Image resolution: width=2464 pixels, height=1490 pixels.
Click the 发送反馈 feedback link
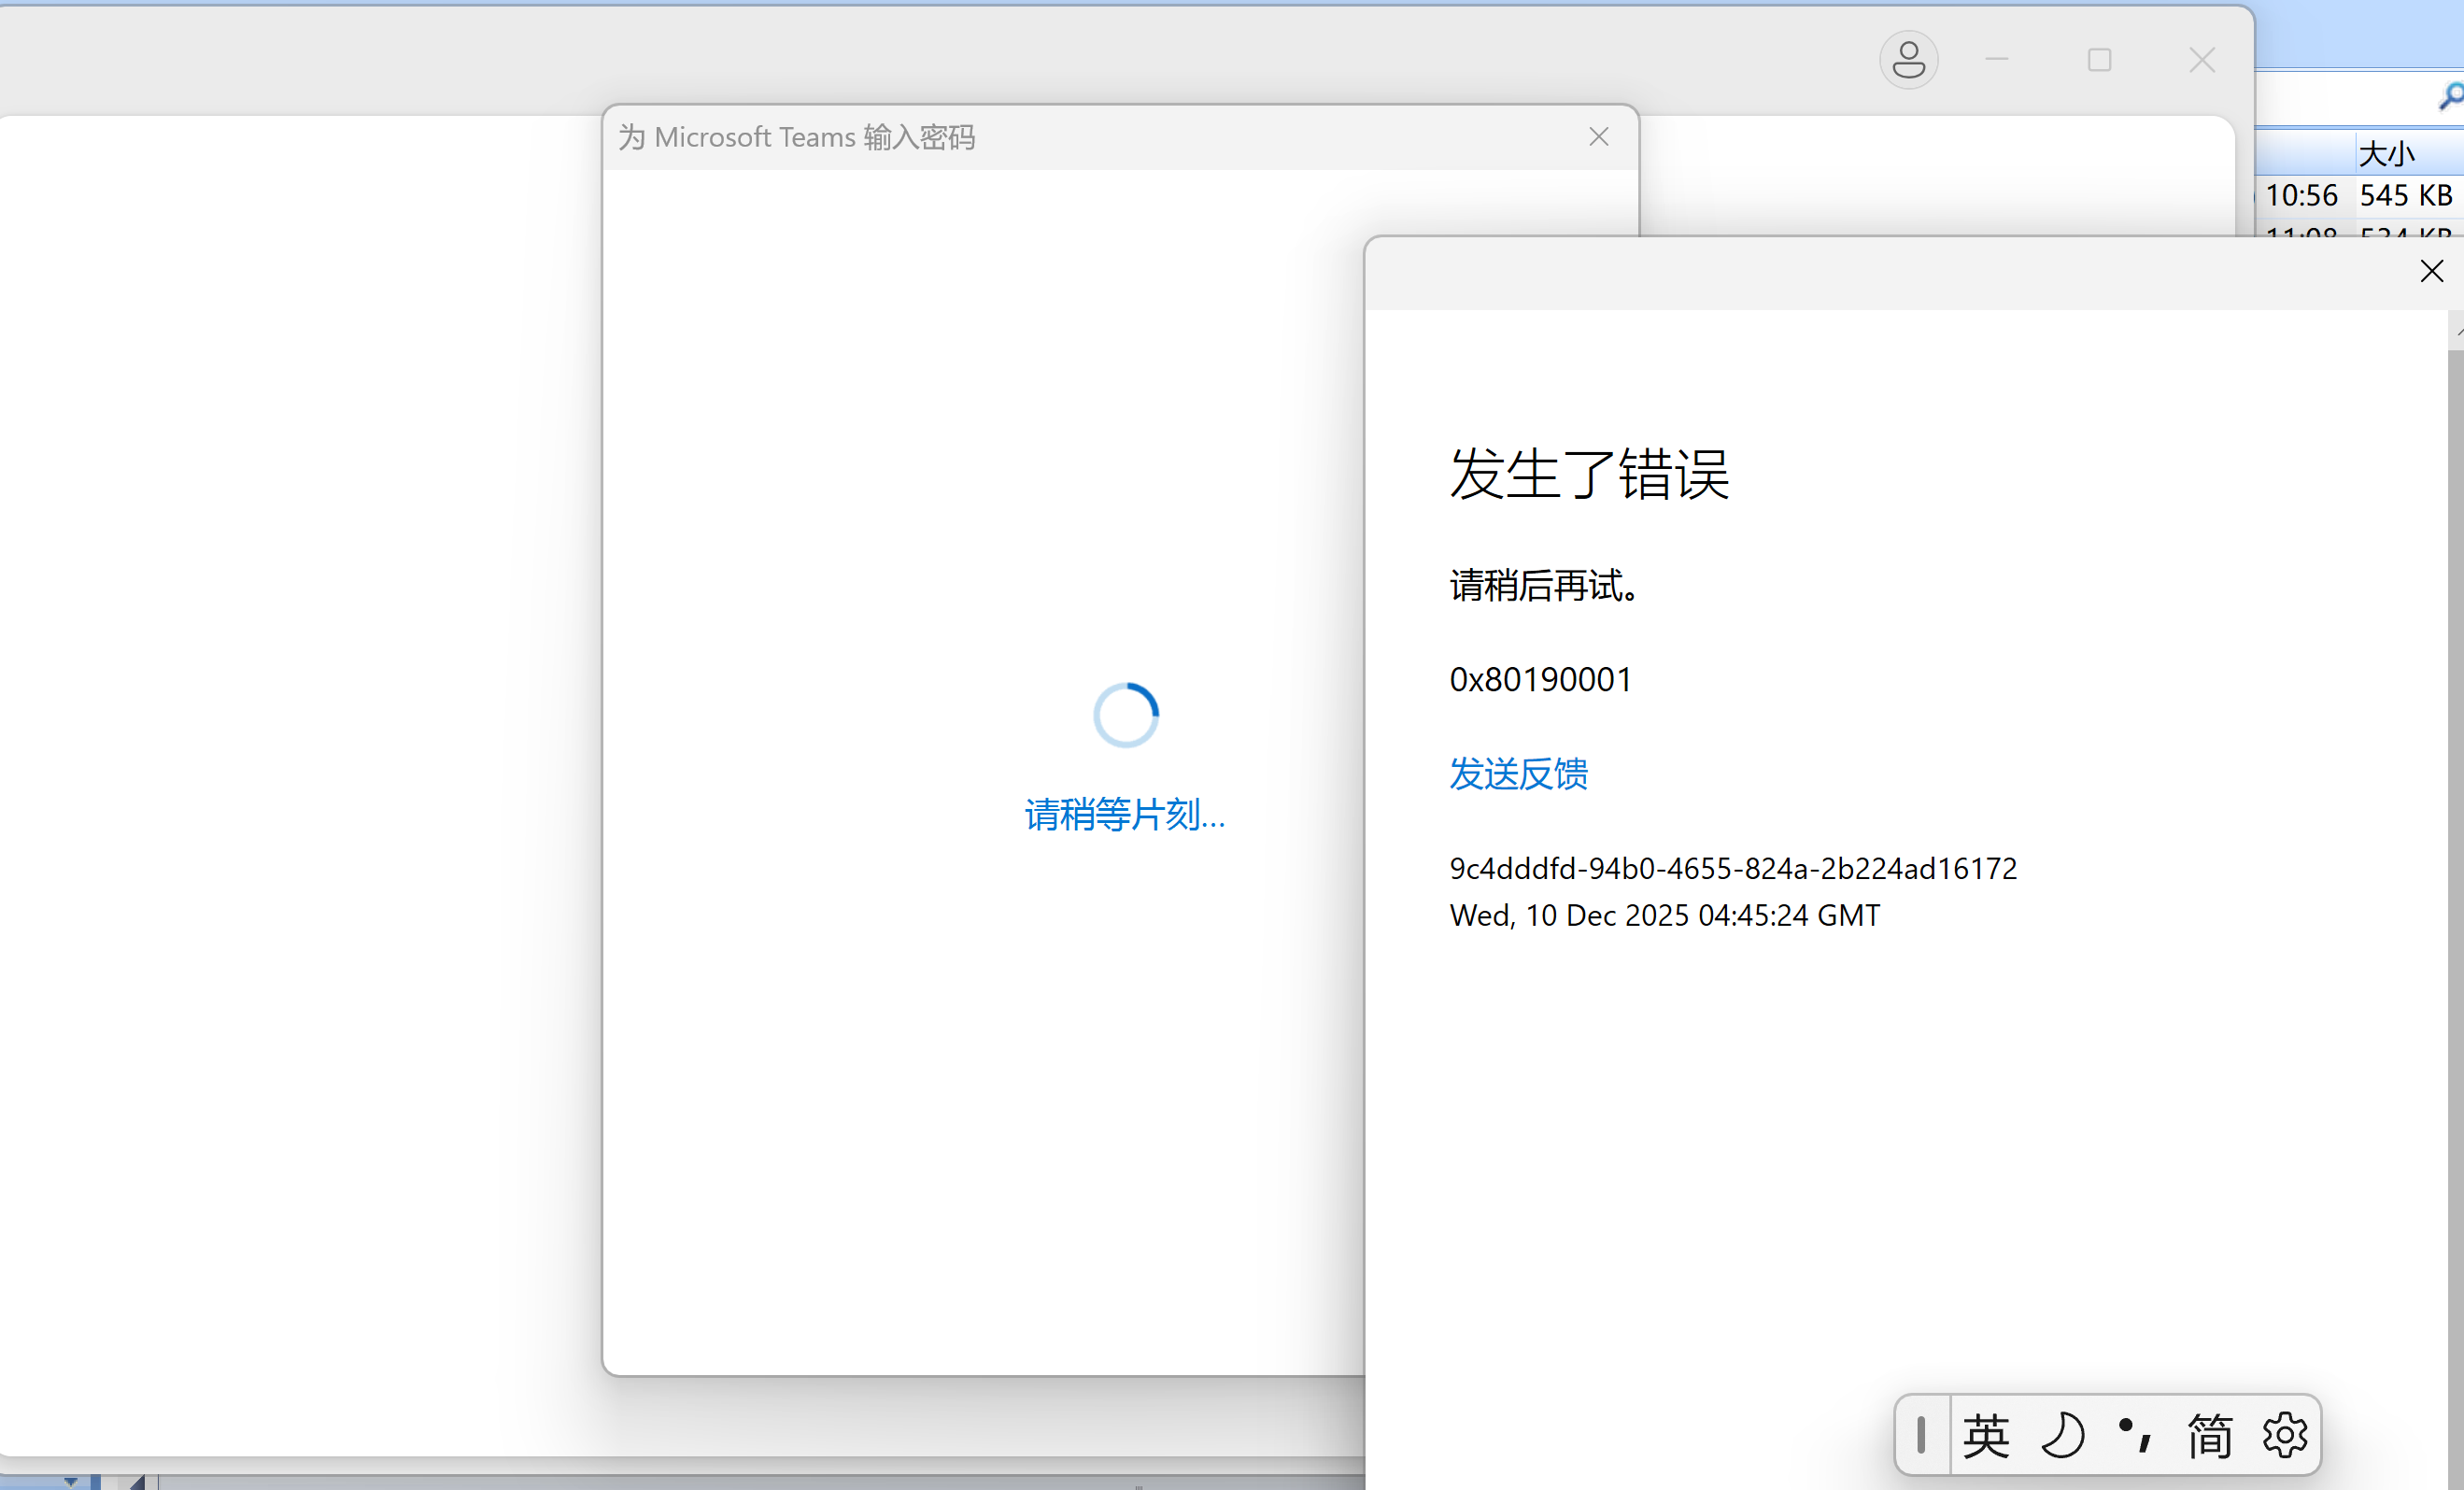tap(1518, 773)
